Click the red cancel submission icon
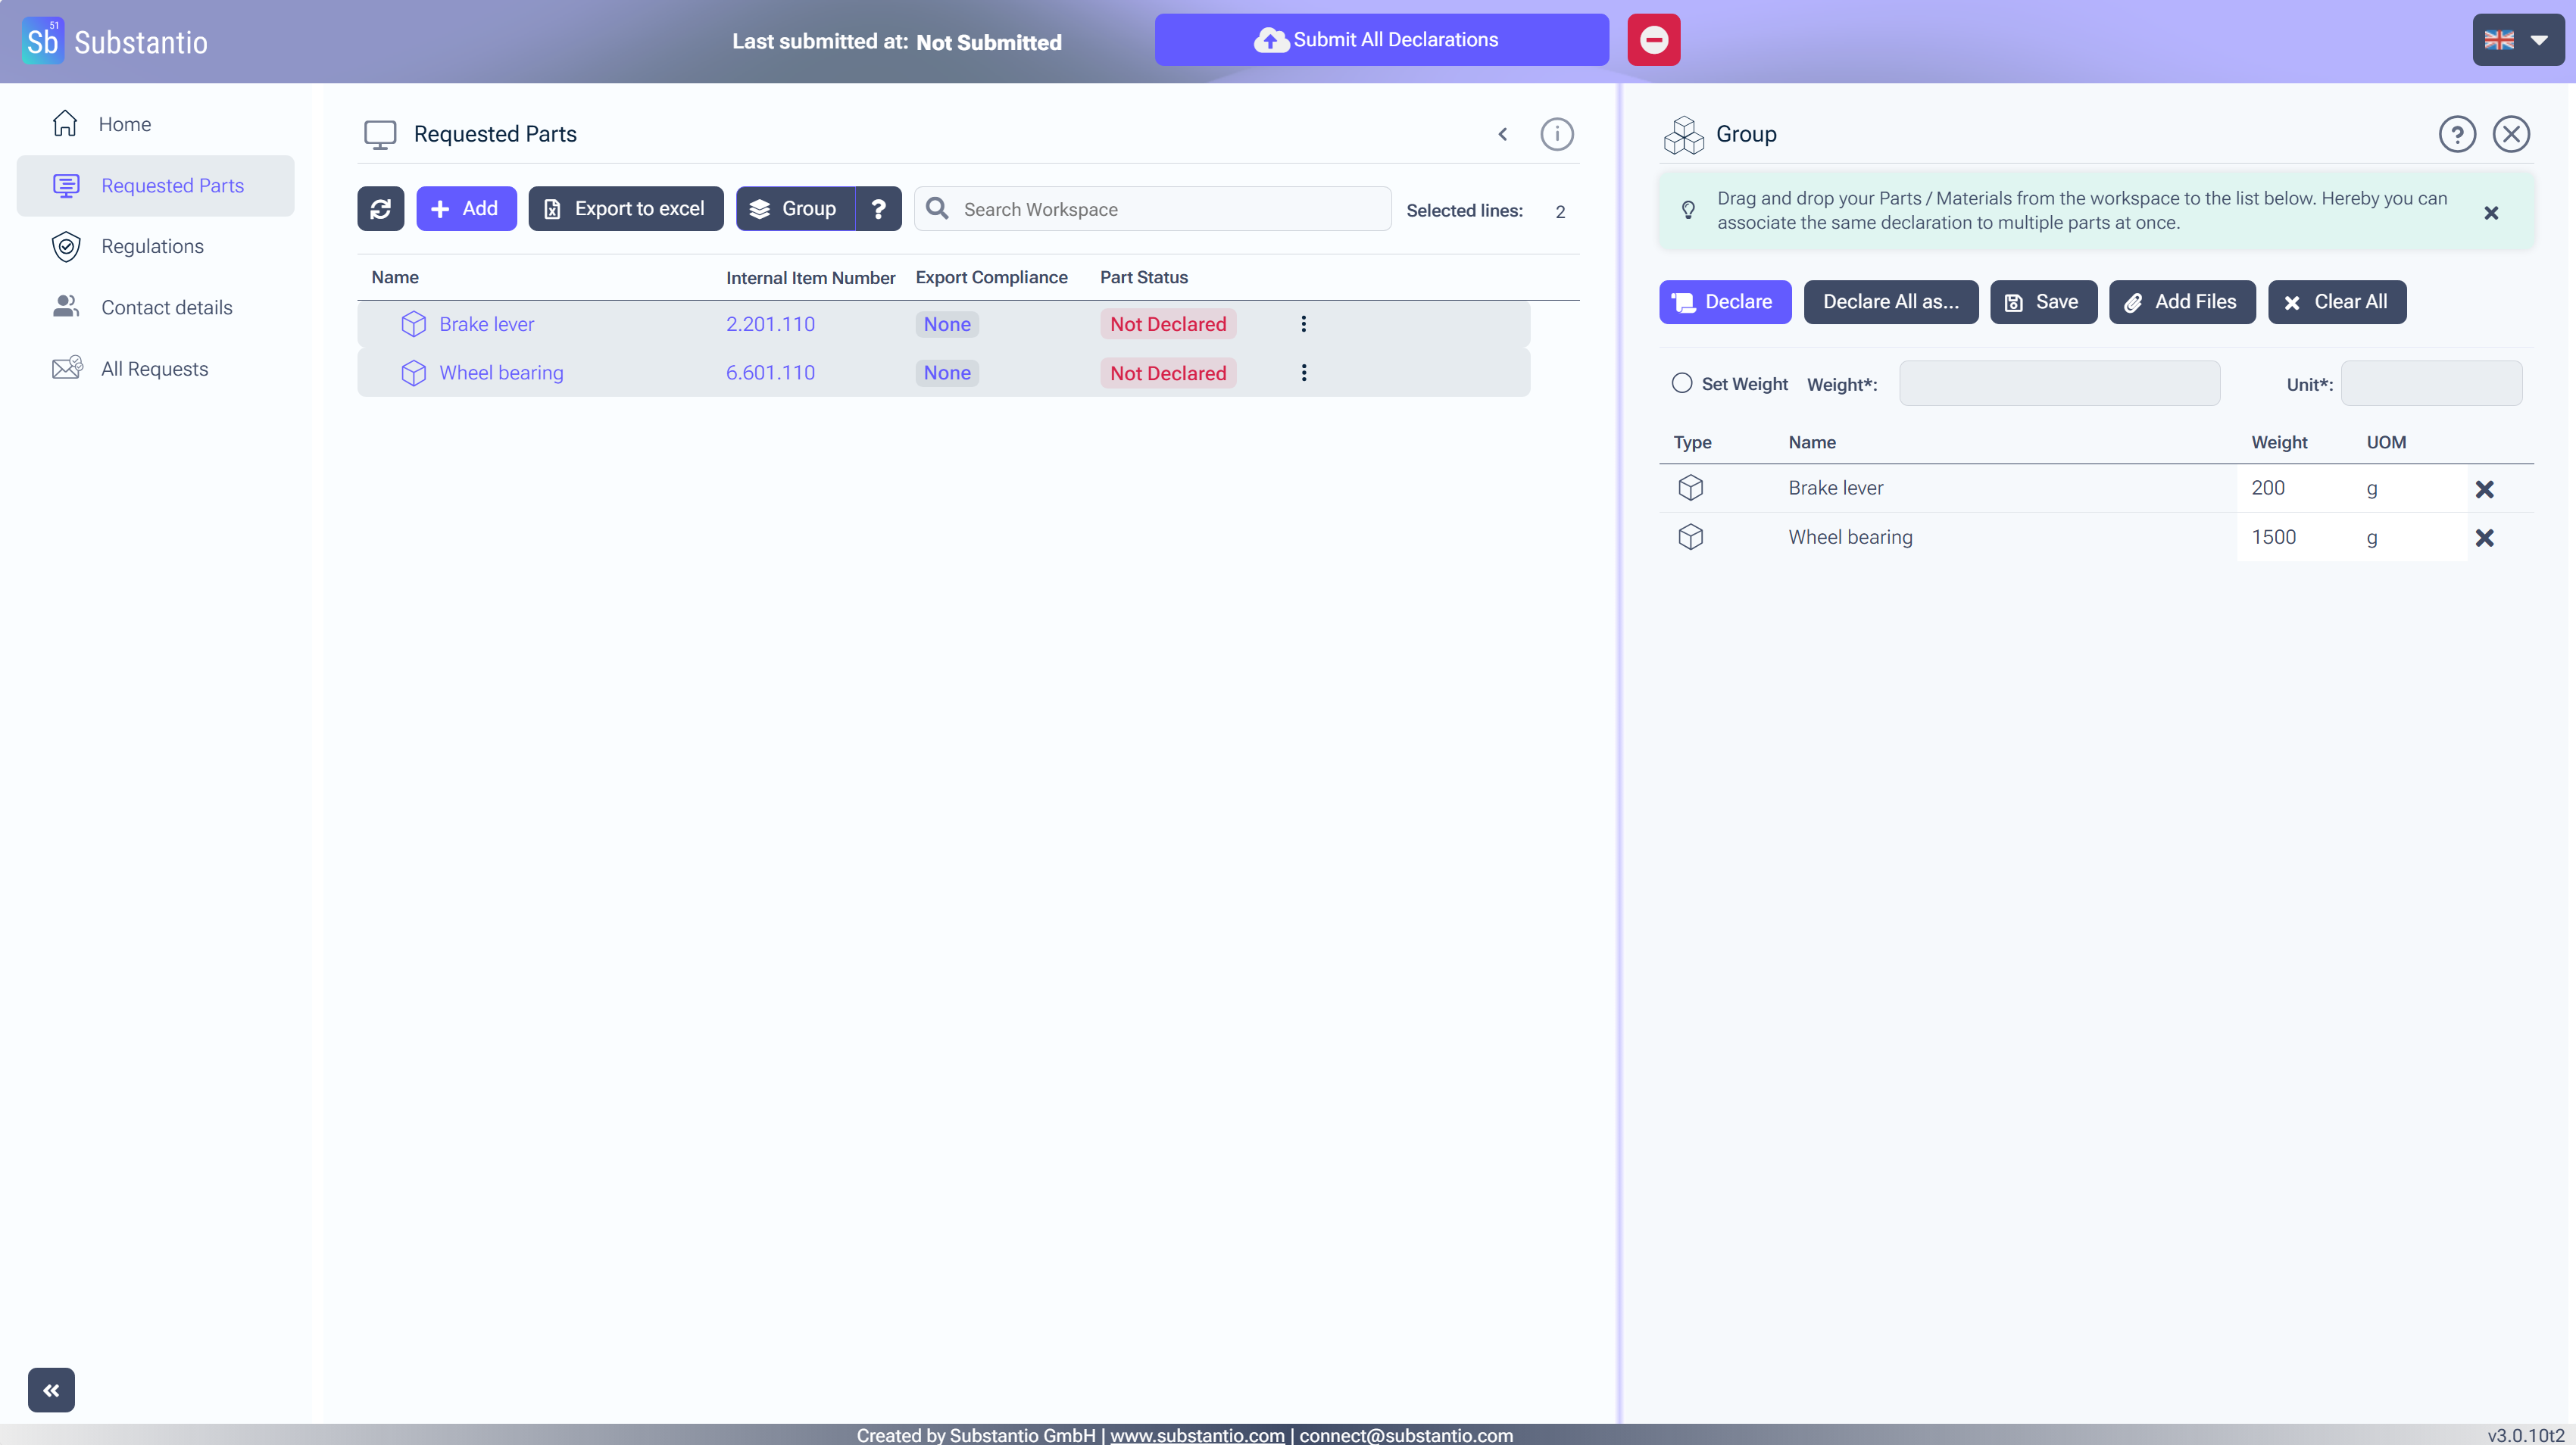 (x=1653, y=40)
